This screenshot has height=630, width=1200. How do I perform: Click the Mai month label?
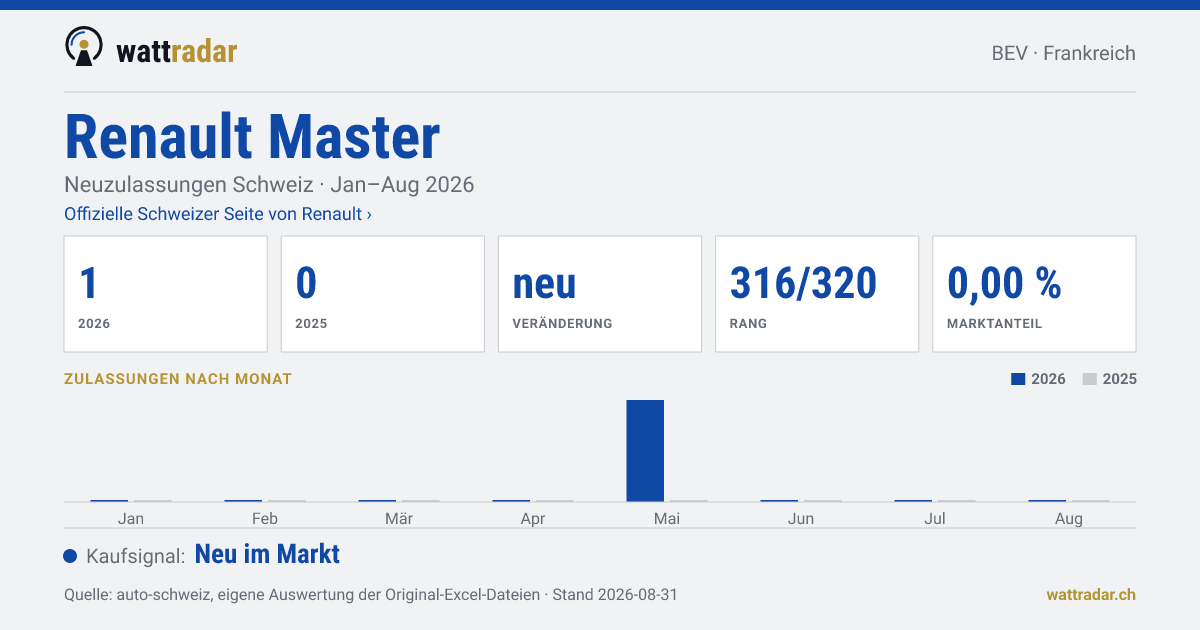667,518
